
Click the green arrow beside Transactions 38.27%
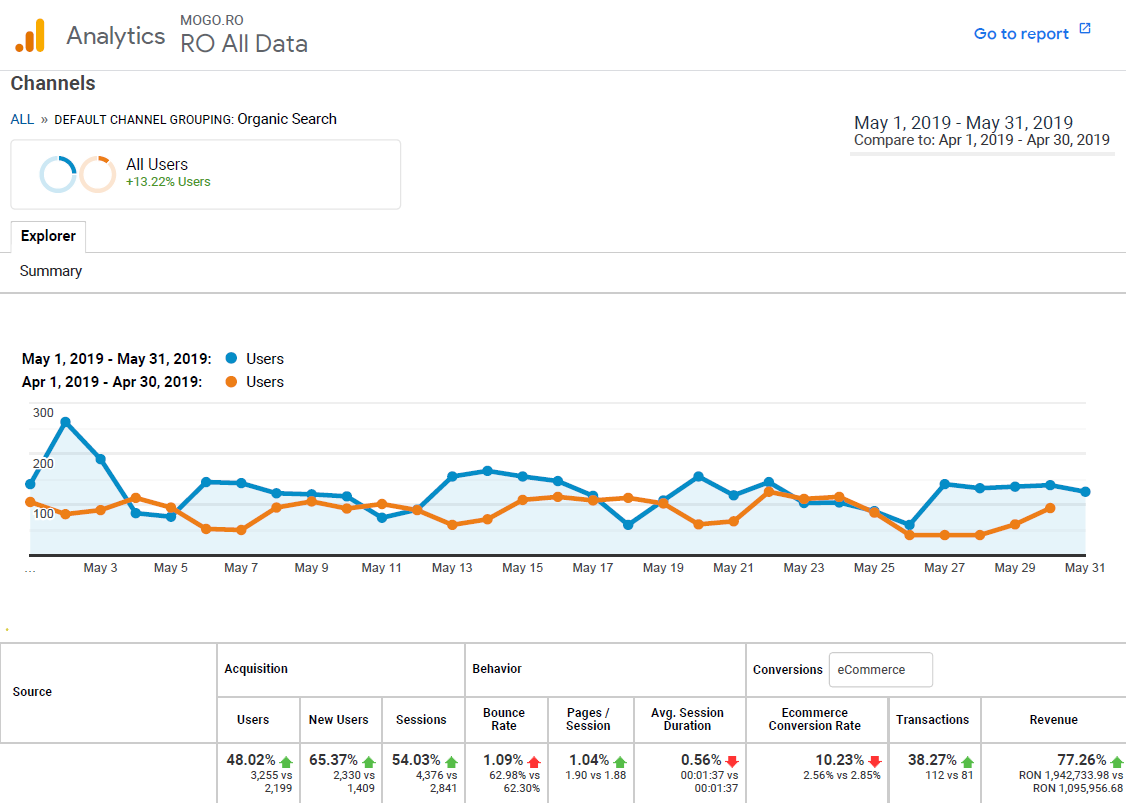click(x=967, y=760)
